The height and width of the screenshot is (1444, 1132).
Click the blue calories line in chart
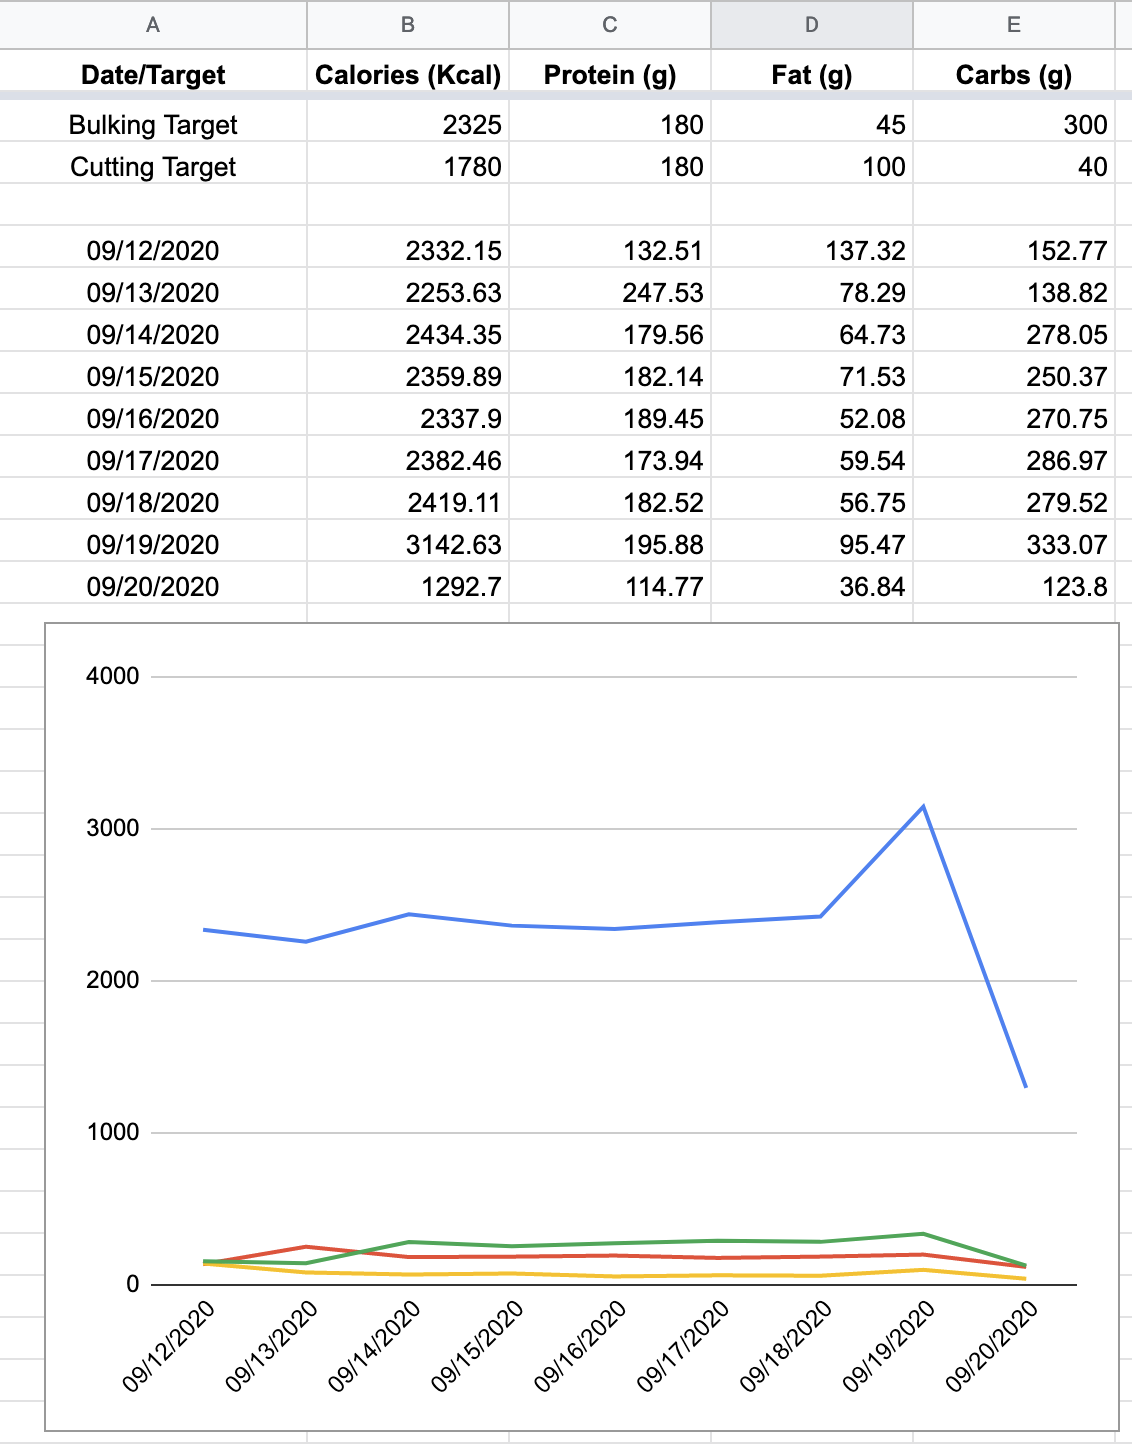point(614,929)
